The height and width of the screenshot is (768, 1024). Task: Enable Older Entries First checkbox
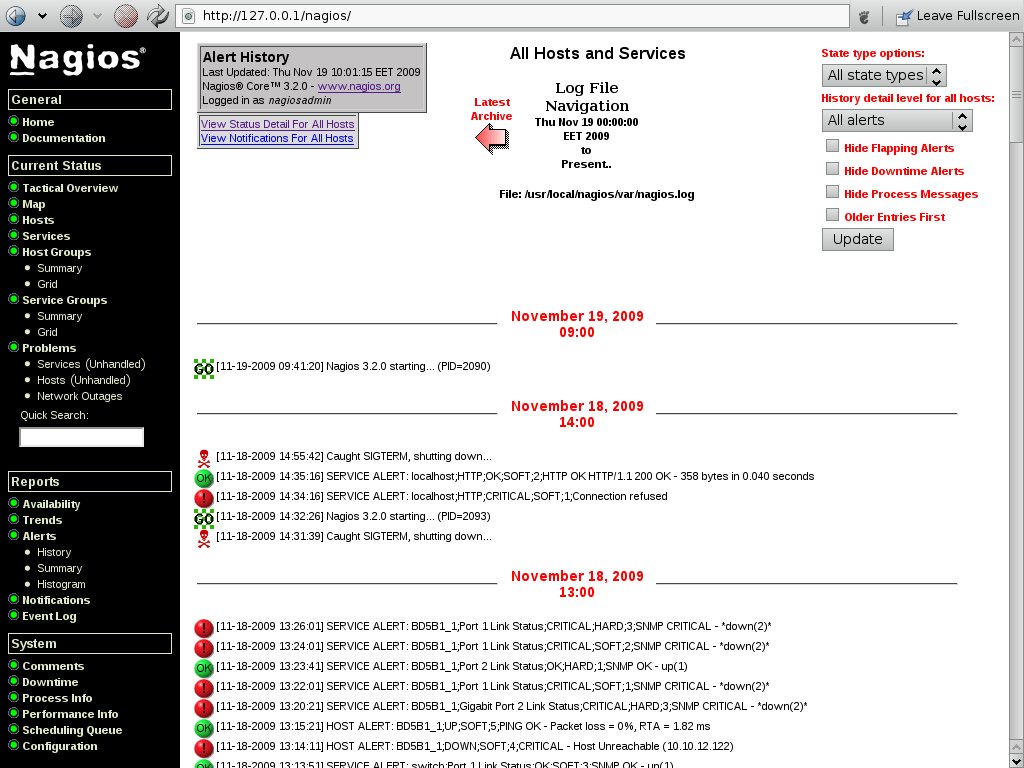[x=832, y=214]
